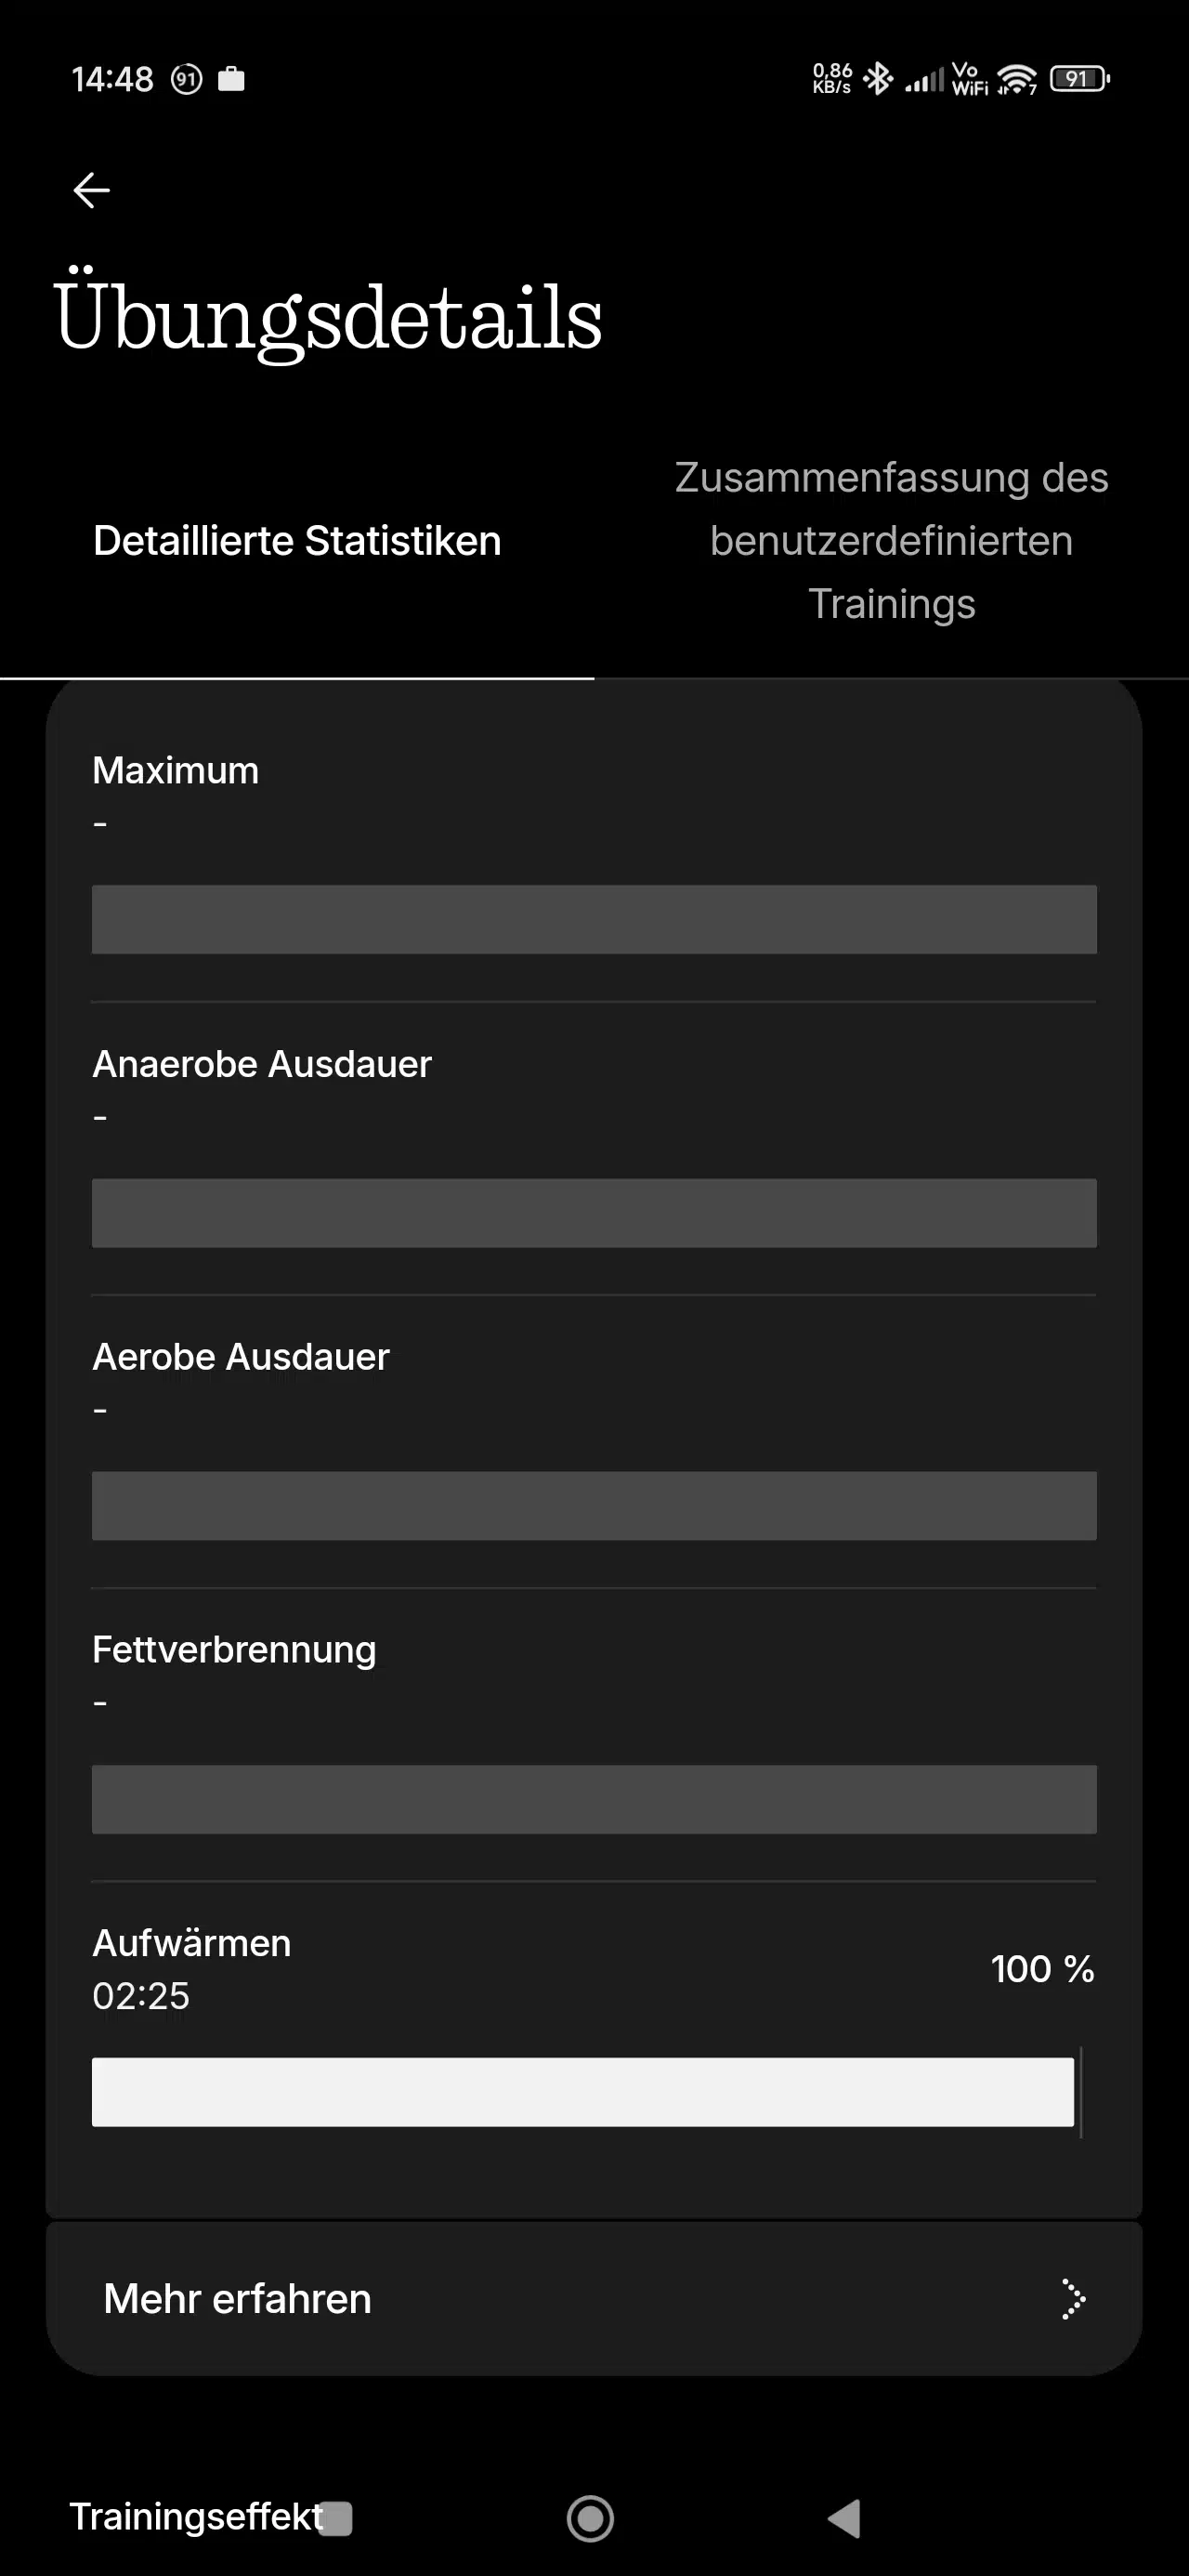The width and height of the screenshot is (1189, 2576).
Task: Tap the Aerobe Ausdauer zone bar
Action: (594, 1506)
